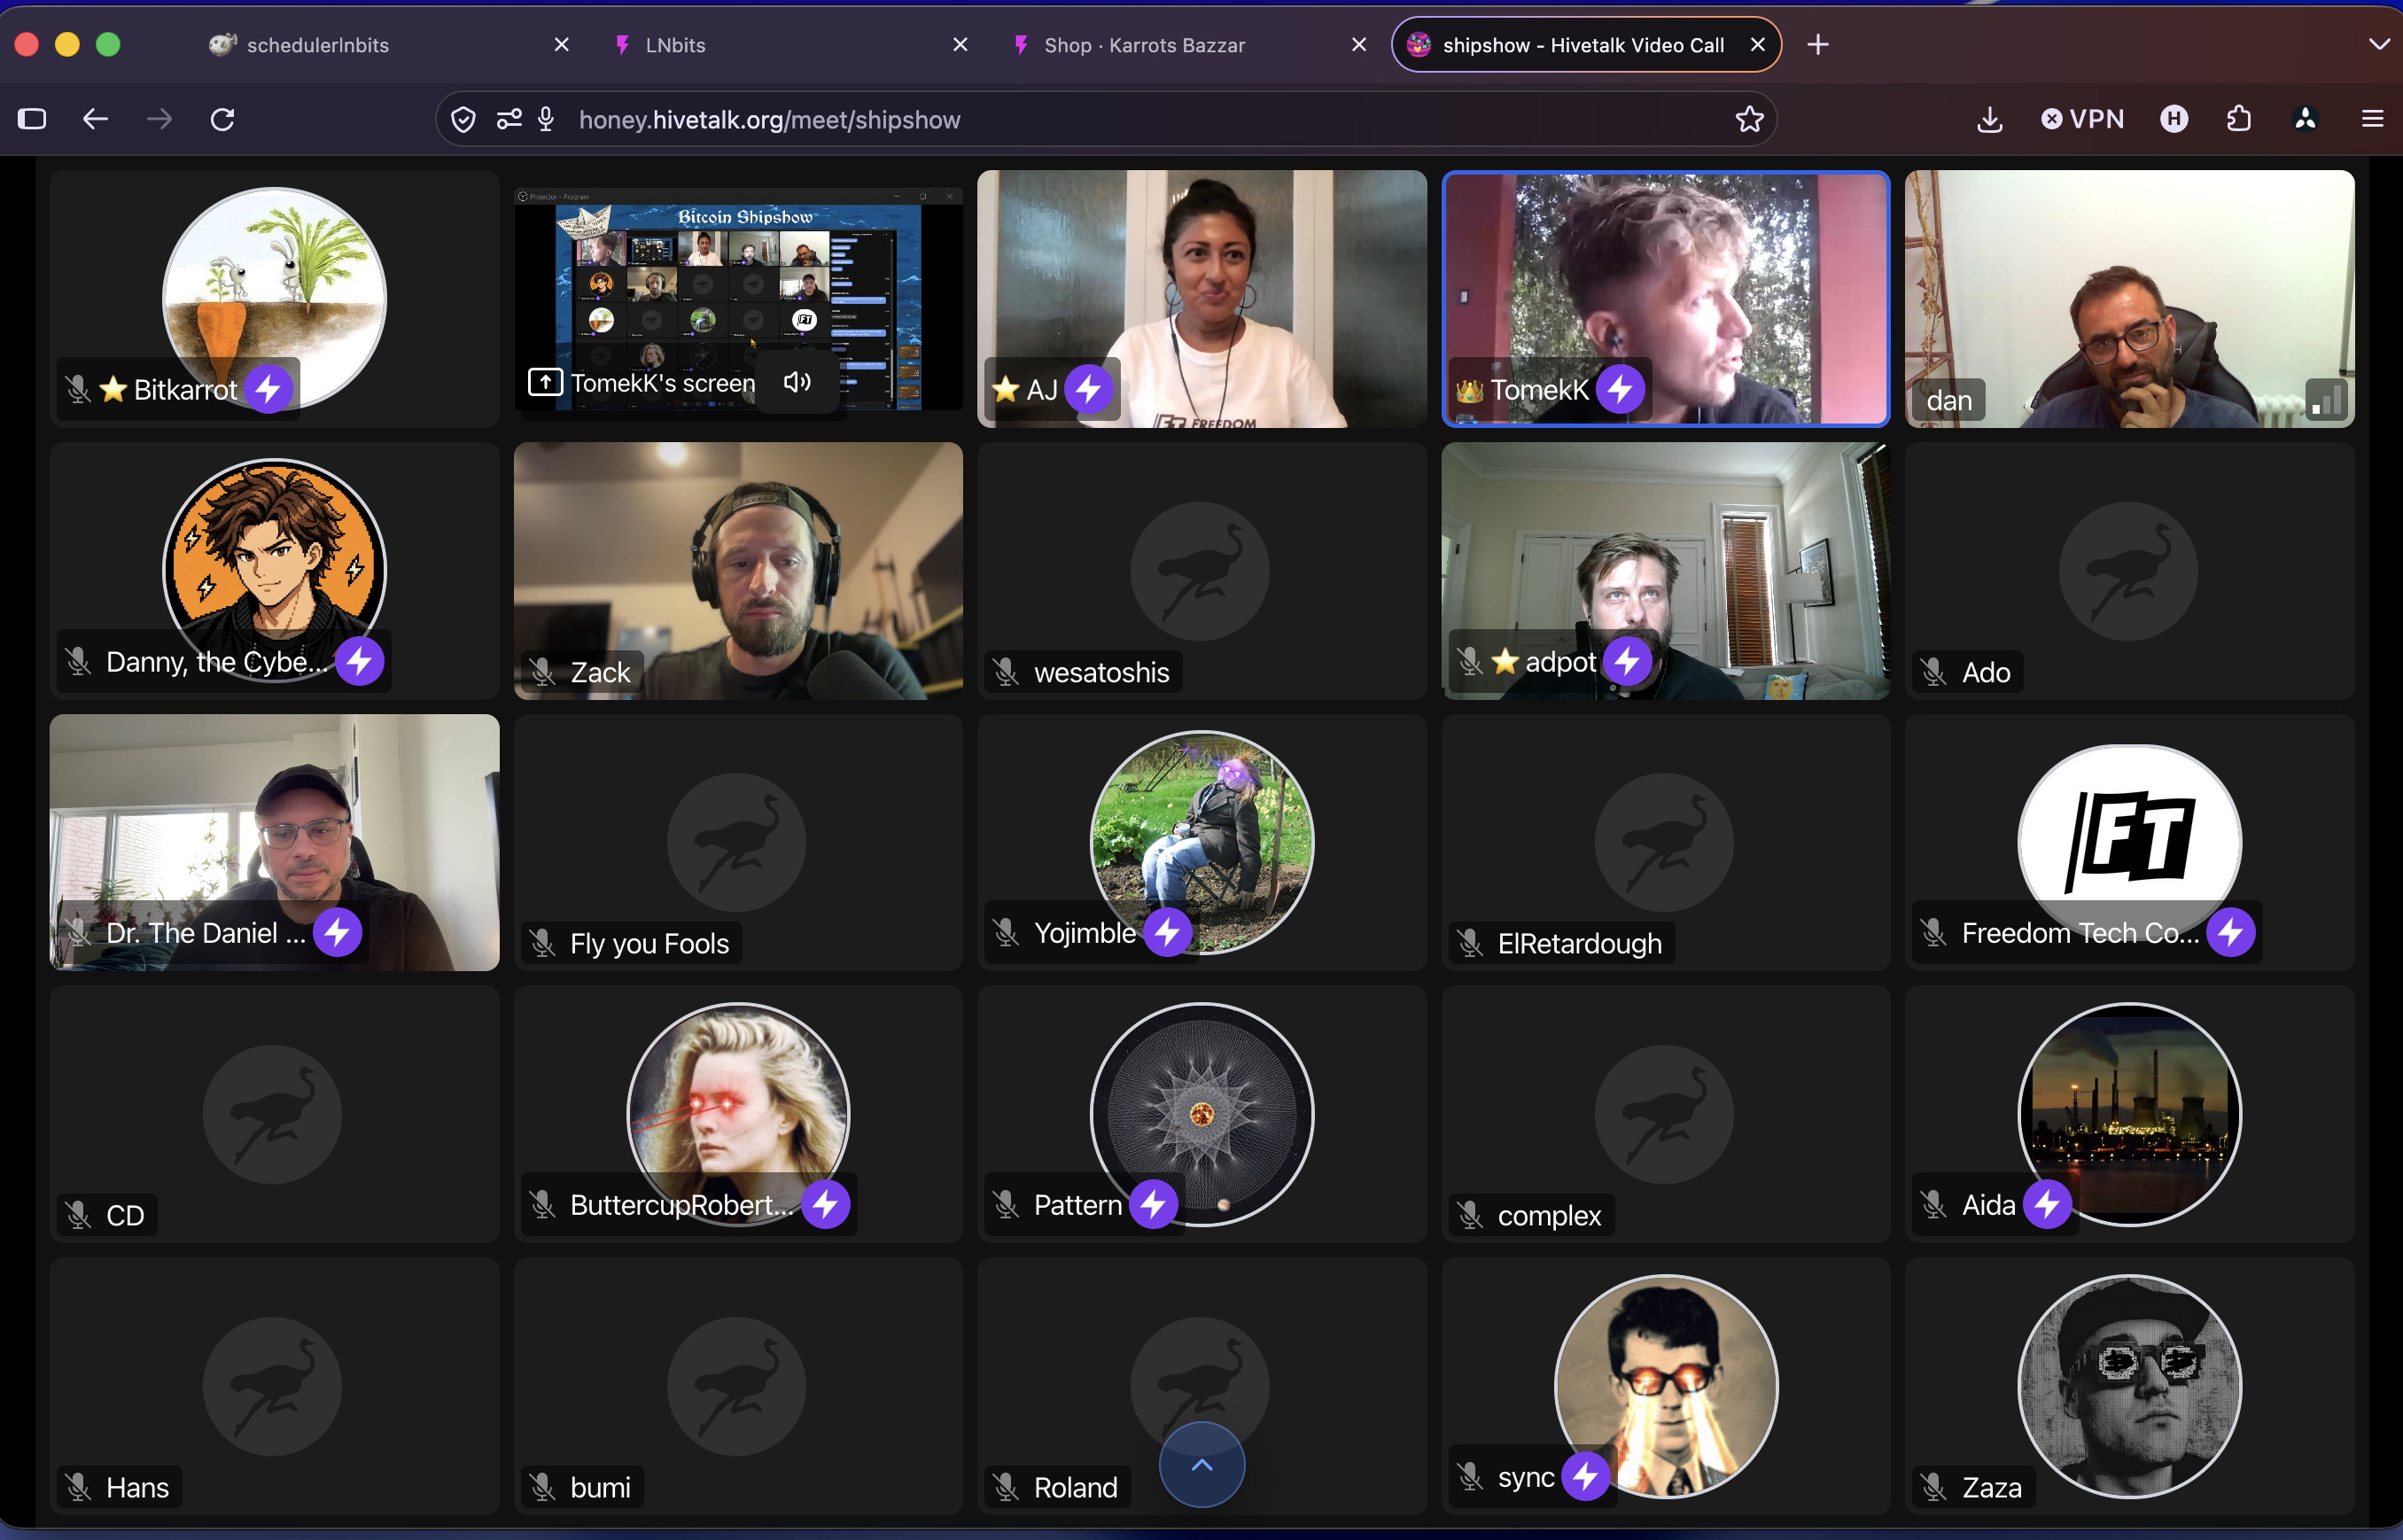
Task: Click the lightning icon beside Pattern
Action: (1153, 1204)
